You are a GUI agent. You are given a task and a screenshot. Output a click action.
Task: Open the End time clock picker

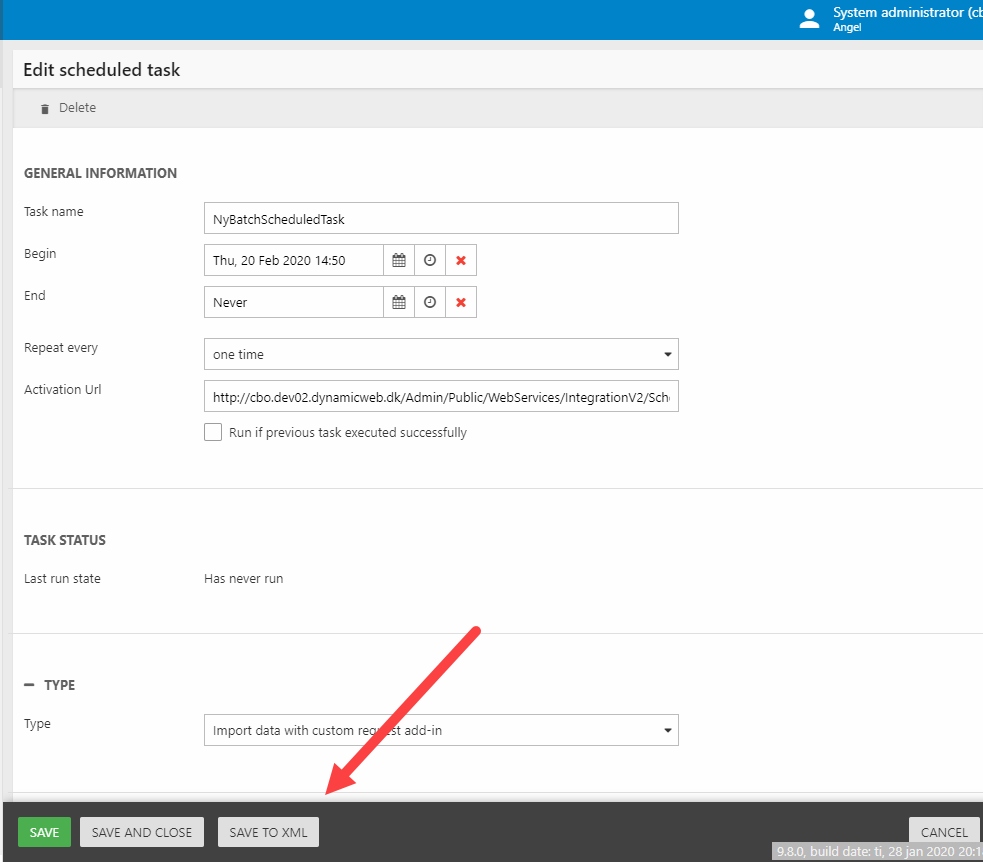430,302
